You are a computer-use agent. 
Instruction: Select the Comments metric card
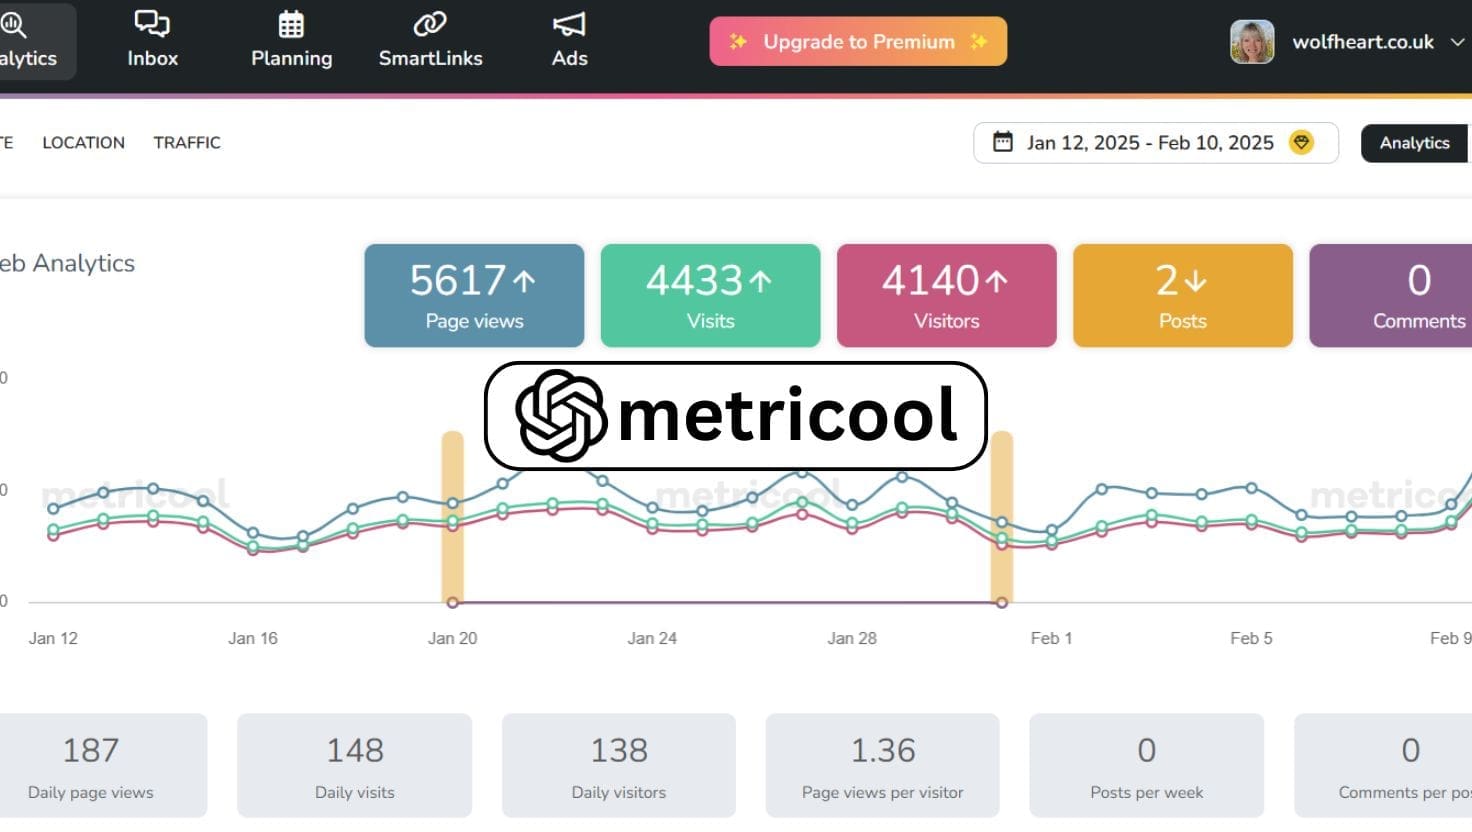coord(1391,296)
